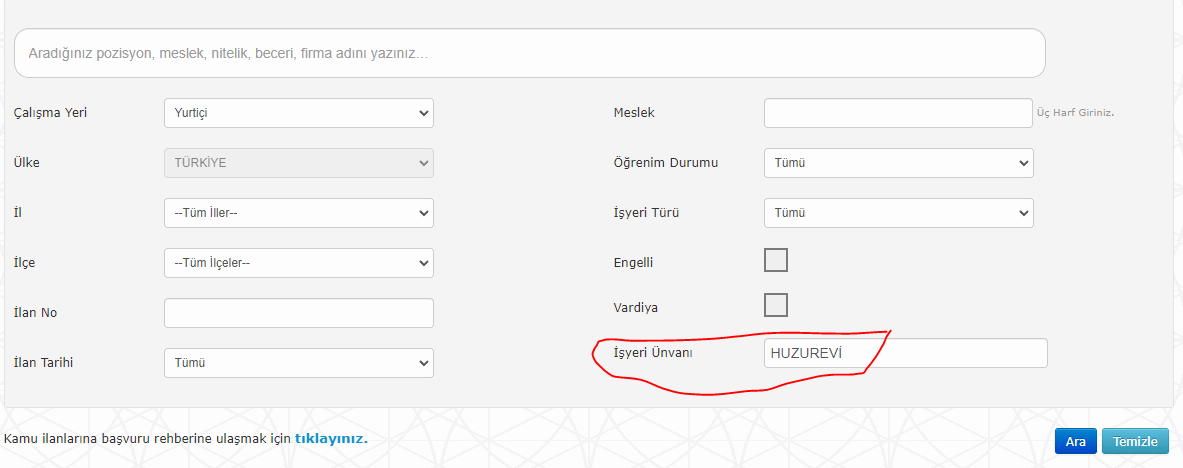Open the İlan Tarihi dropdown
The height and width of the screenshot is (468, 1183).
(299, 363)
